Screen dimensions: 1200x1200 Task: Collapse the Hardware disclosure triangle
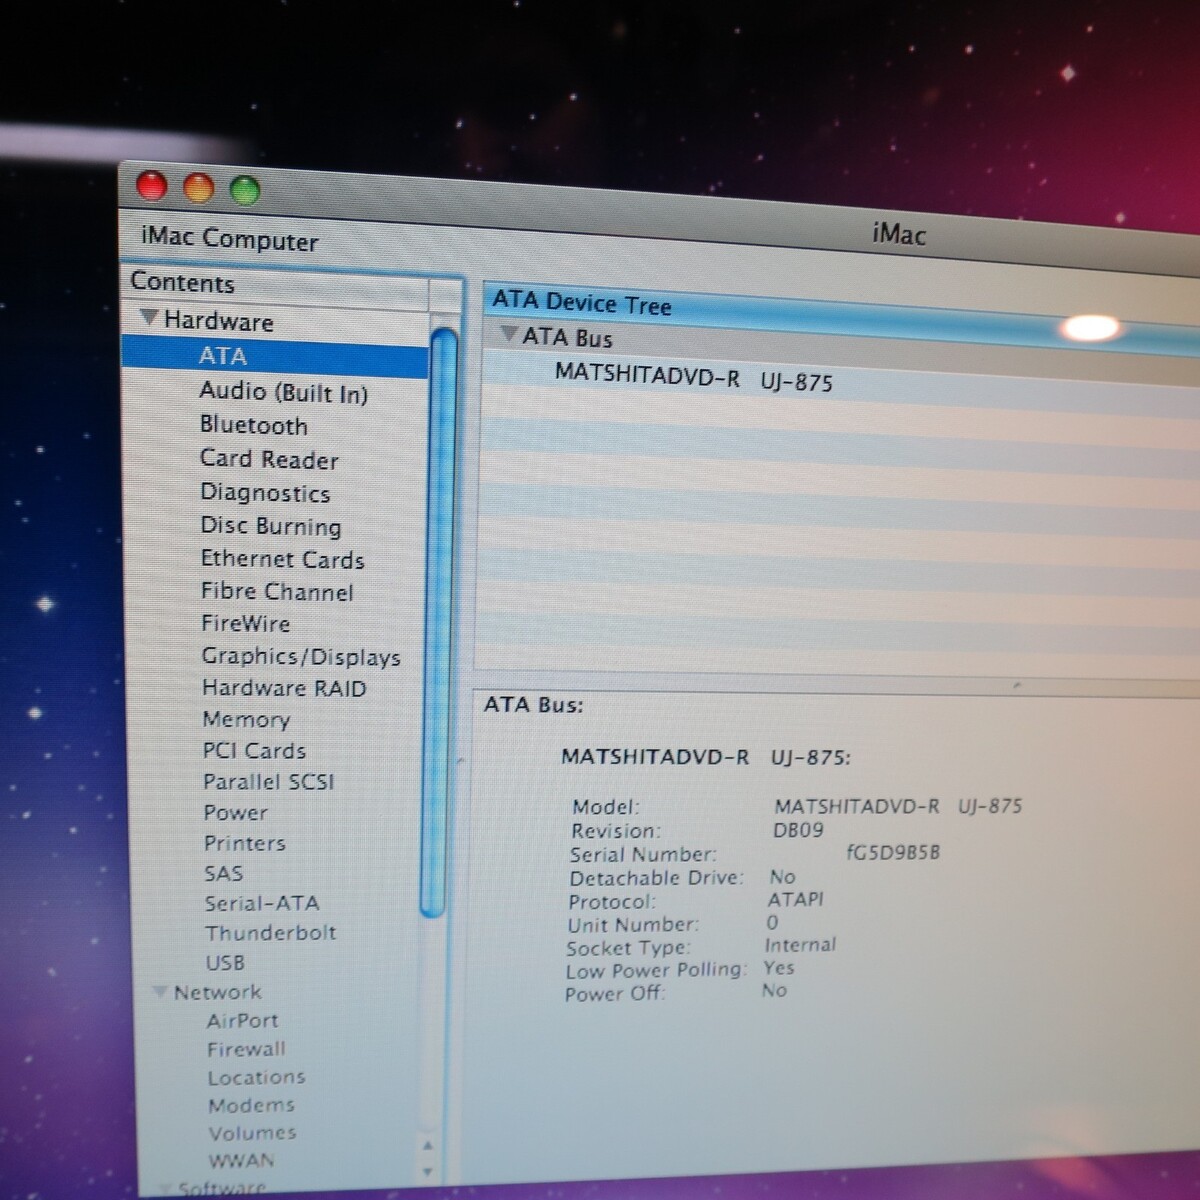click(x=149, y=318)
